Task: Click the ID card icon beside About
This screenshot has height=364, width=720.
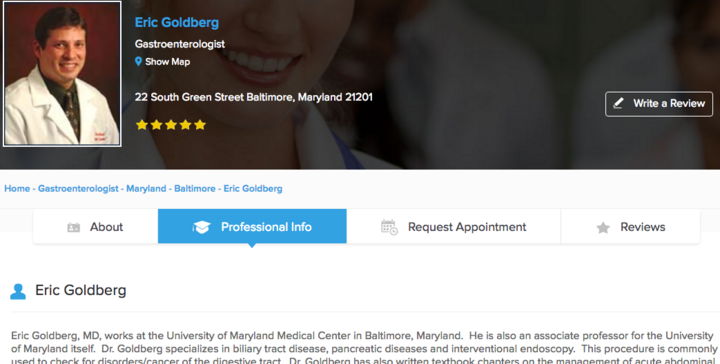Action: [73, 227]
